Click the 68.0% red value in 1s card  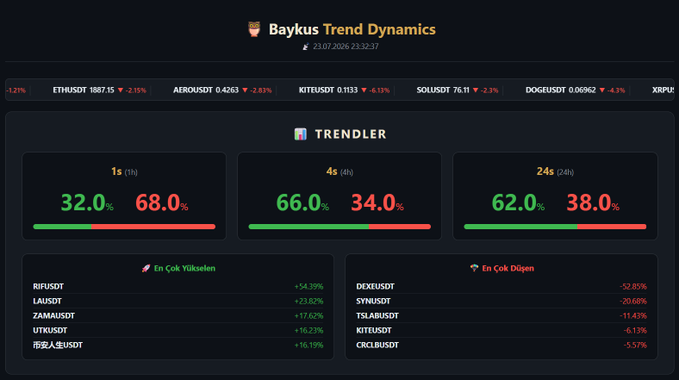pyautogui.click(x=162, y=203)
